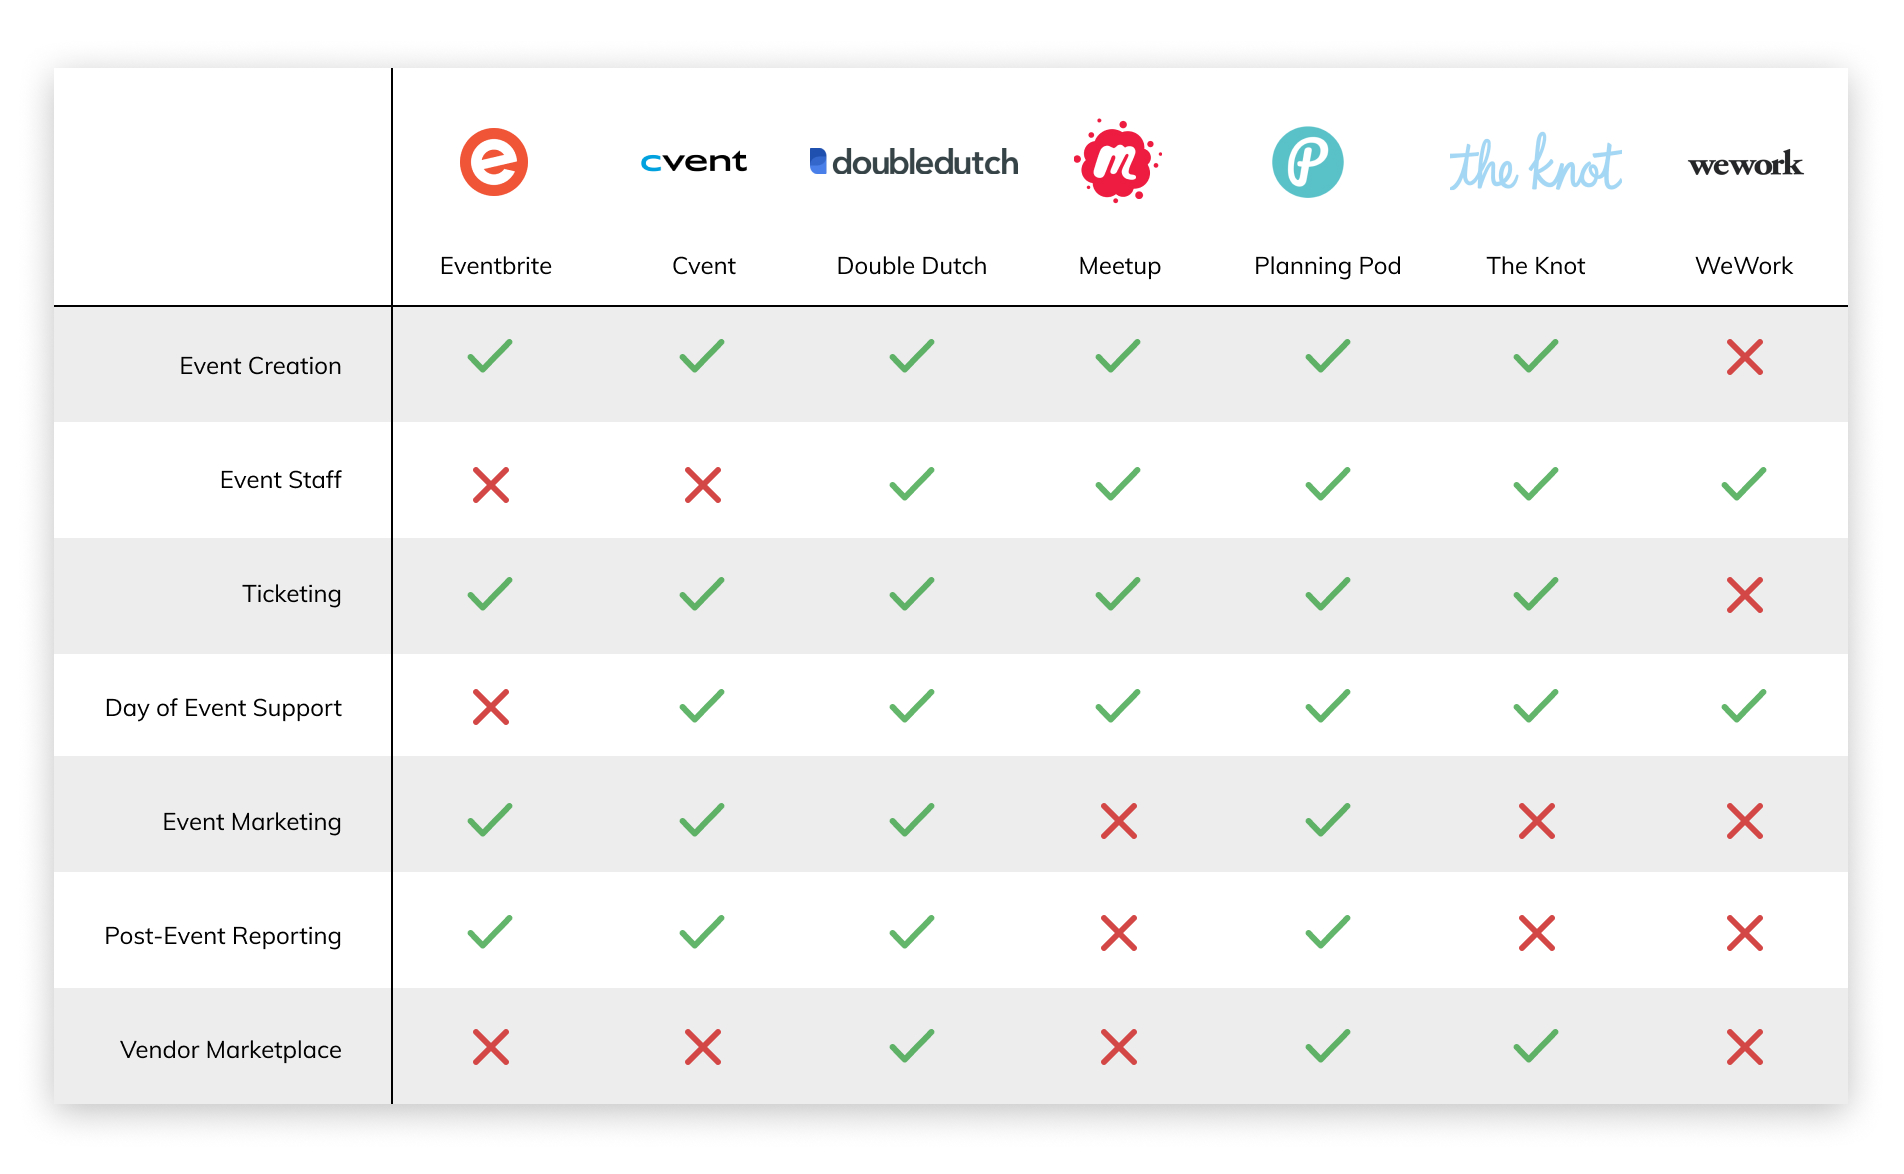The width and height of the screenshot is (1904, 1174).
Task: Click the Planning Pod column heading text
Action: [x=1328, y=266]
